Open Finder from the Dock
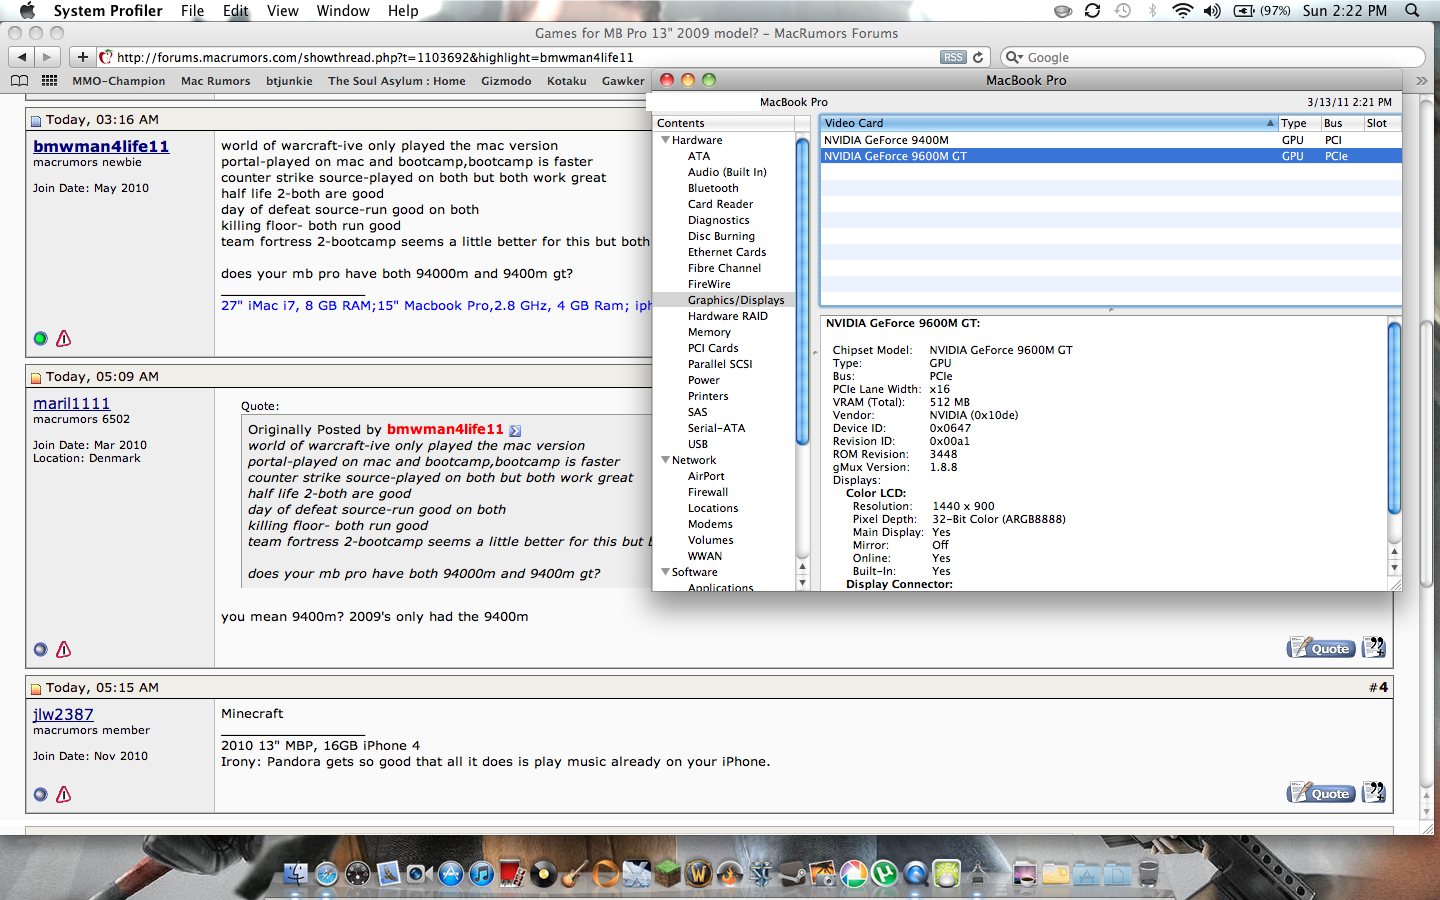1440x900 pixels. tap(296, 874)
